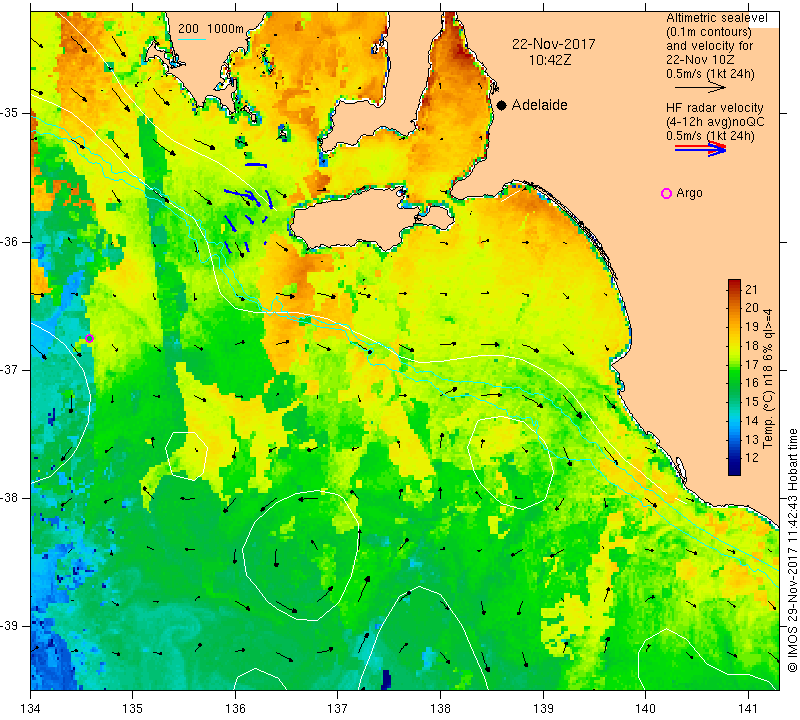800x720 pixels.
Task: Click the 141 longitude axis label
Action: tap(748, 708)
